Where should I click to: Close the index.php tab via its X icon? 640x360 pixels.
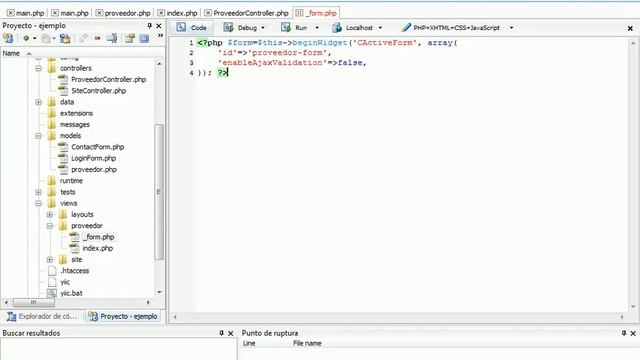click(161, 13)
